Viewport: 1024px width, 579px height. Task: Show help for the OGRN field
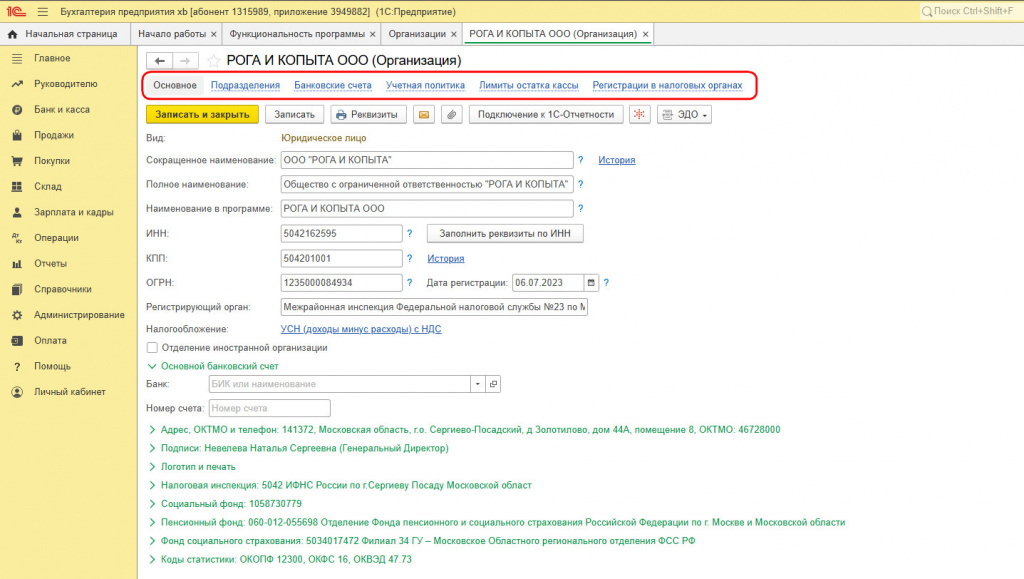click(x=409, y=283)
